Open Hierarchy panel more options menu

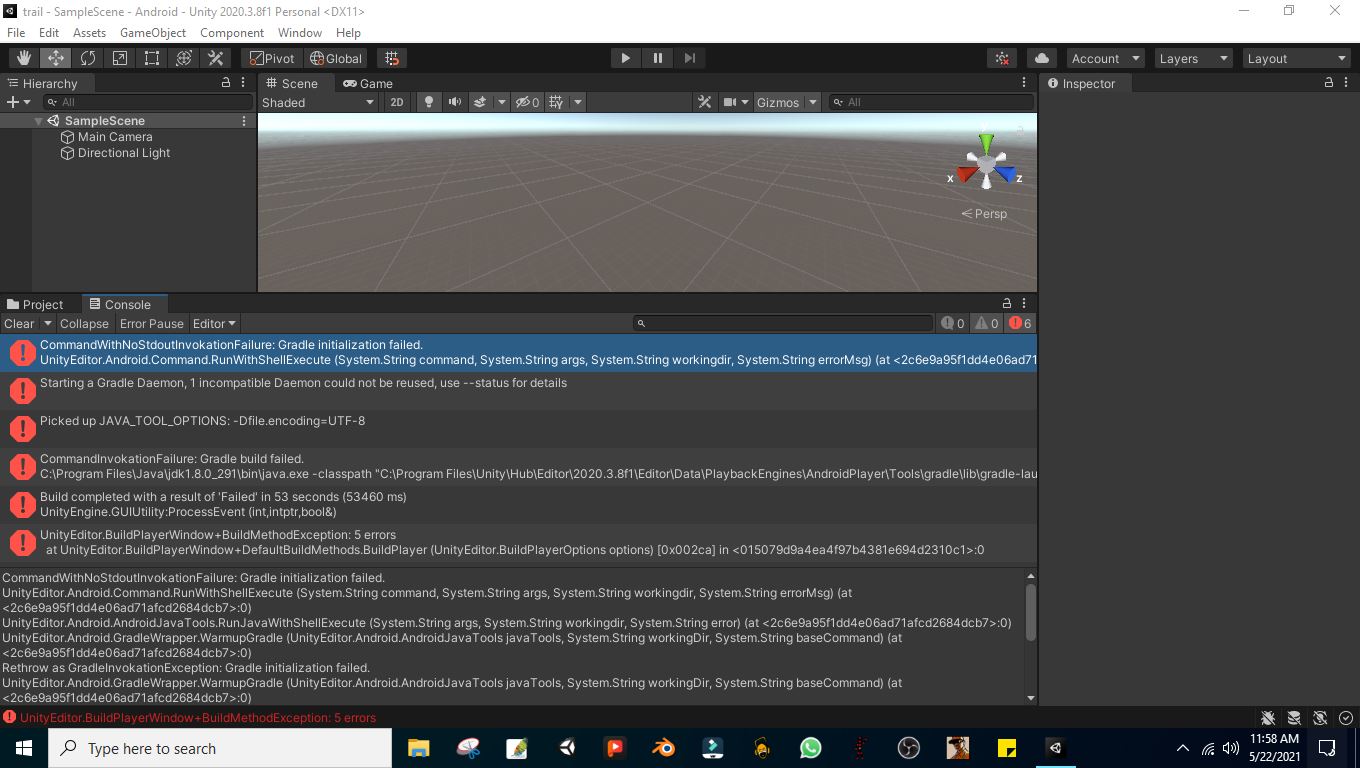pos(243,83)
